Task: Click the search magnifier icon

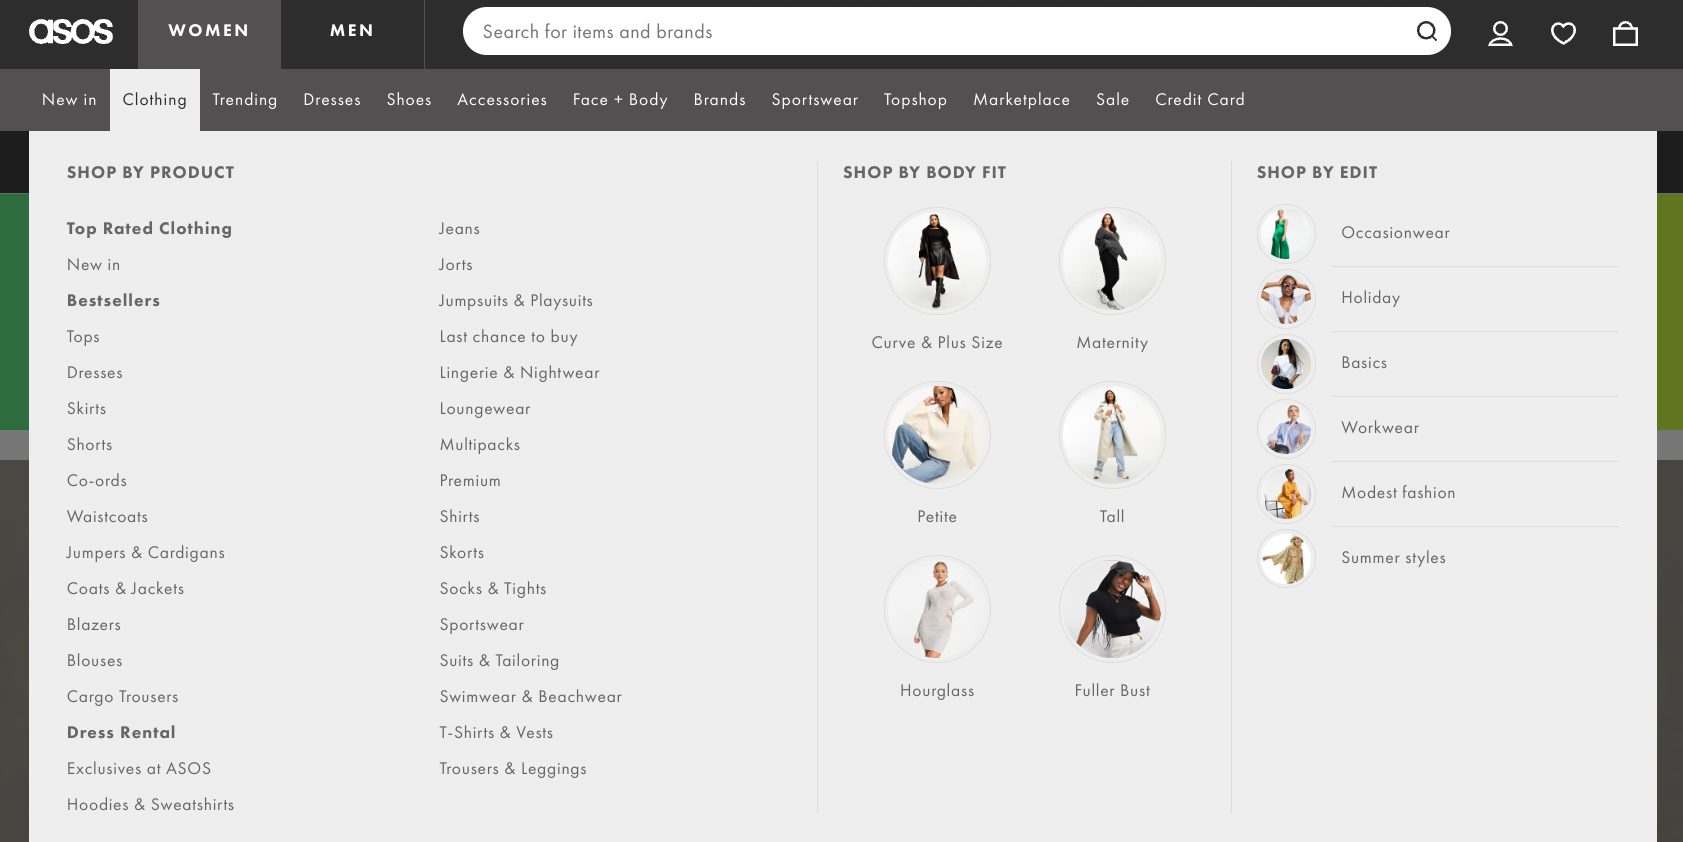Action: [1426, 31]
